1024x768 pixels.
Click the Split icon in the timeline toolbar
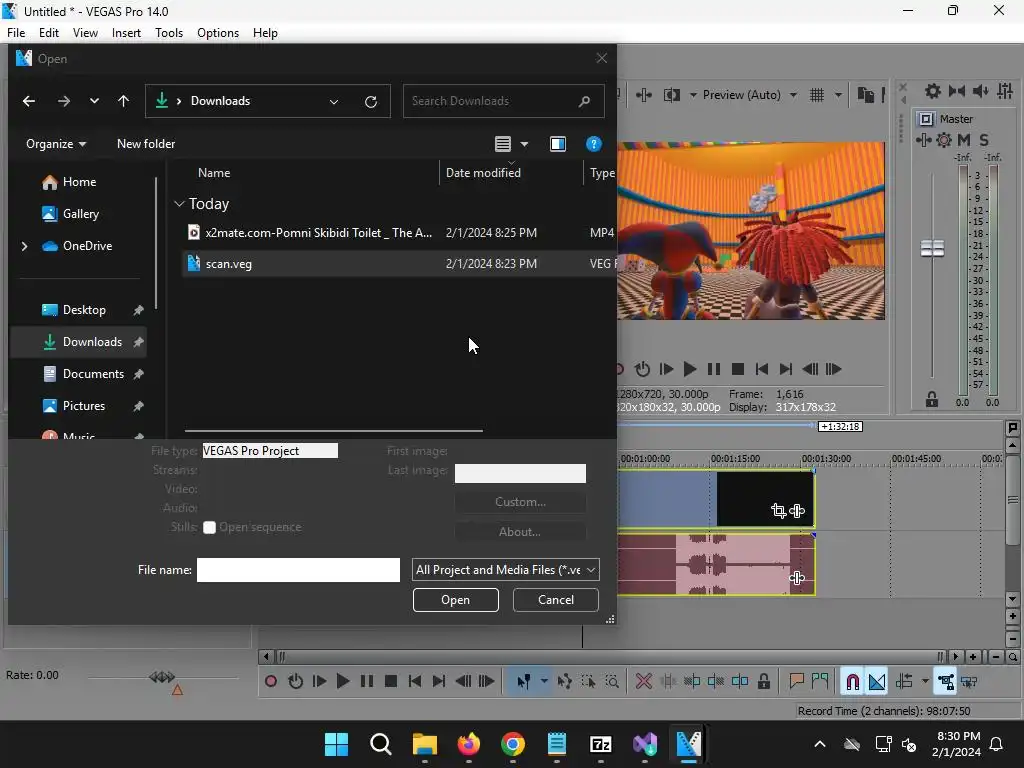(740, 682)
